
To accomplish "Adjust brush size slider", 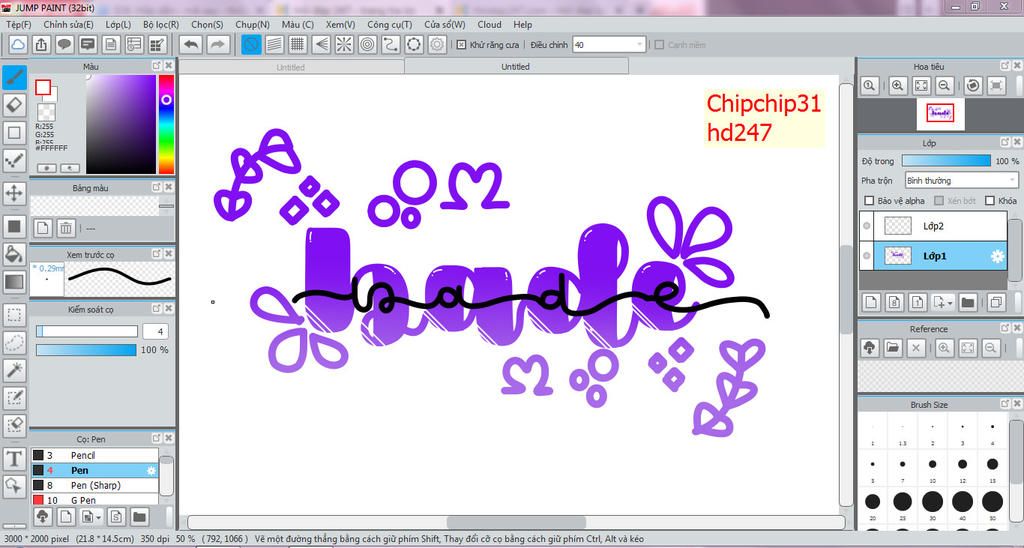I will 87,331.
